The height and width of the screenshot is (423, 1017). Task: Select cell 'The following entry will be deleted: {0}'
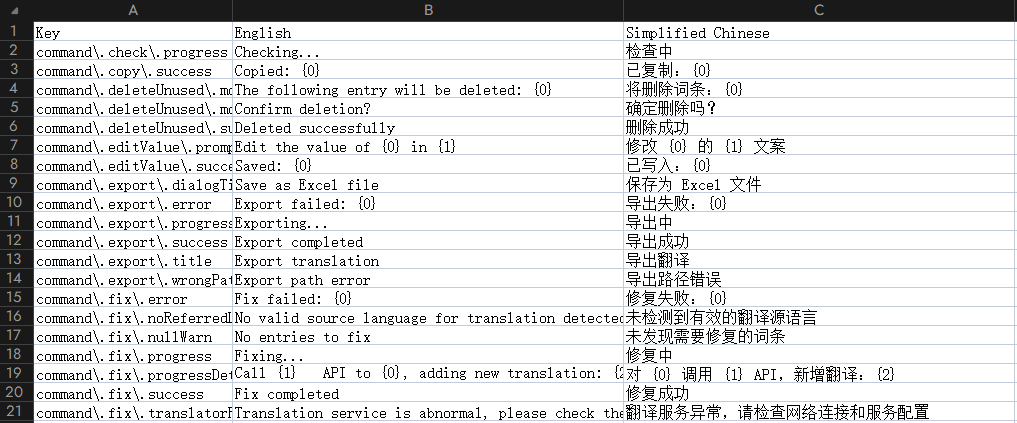tap(428, 90)
